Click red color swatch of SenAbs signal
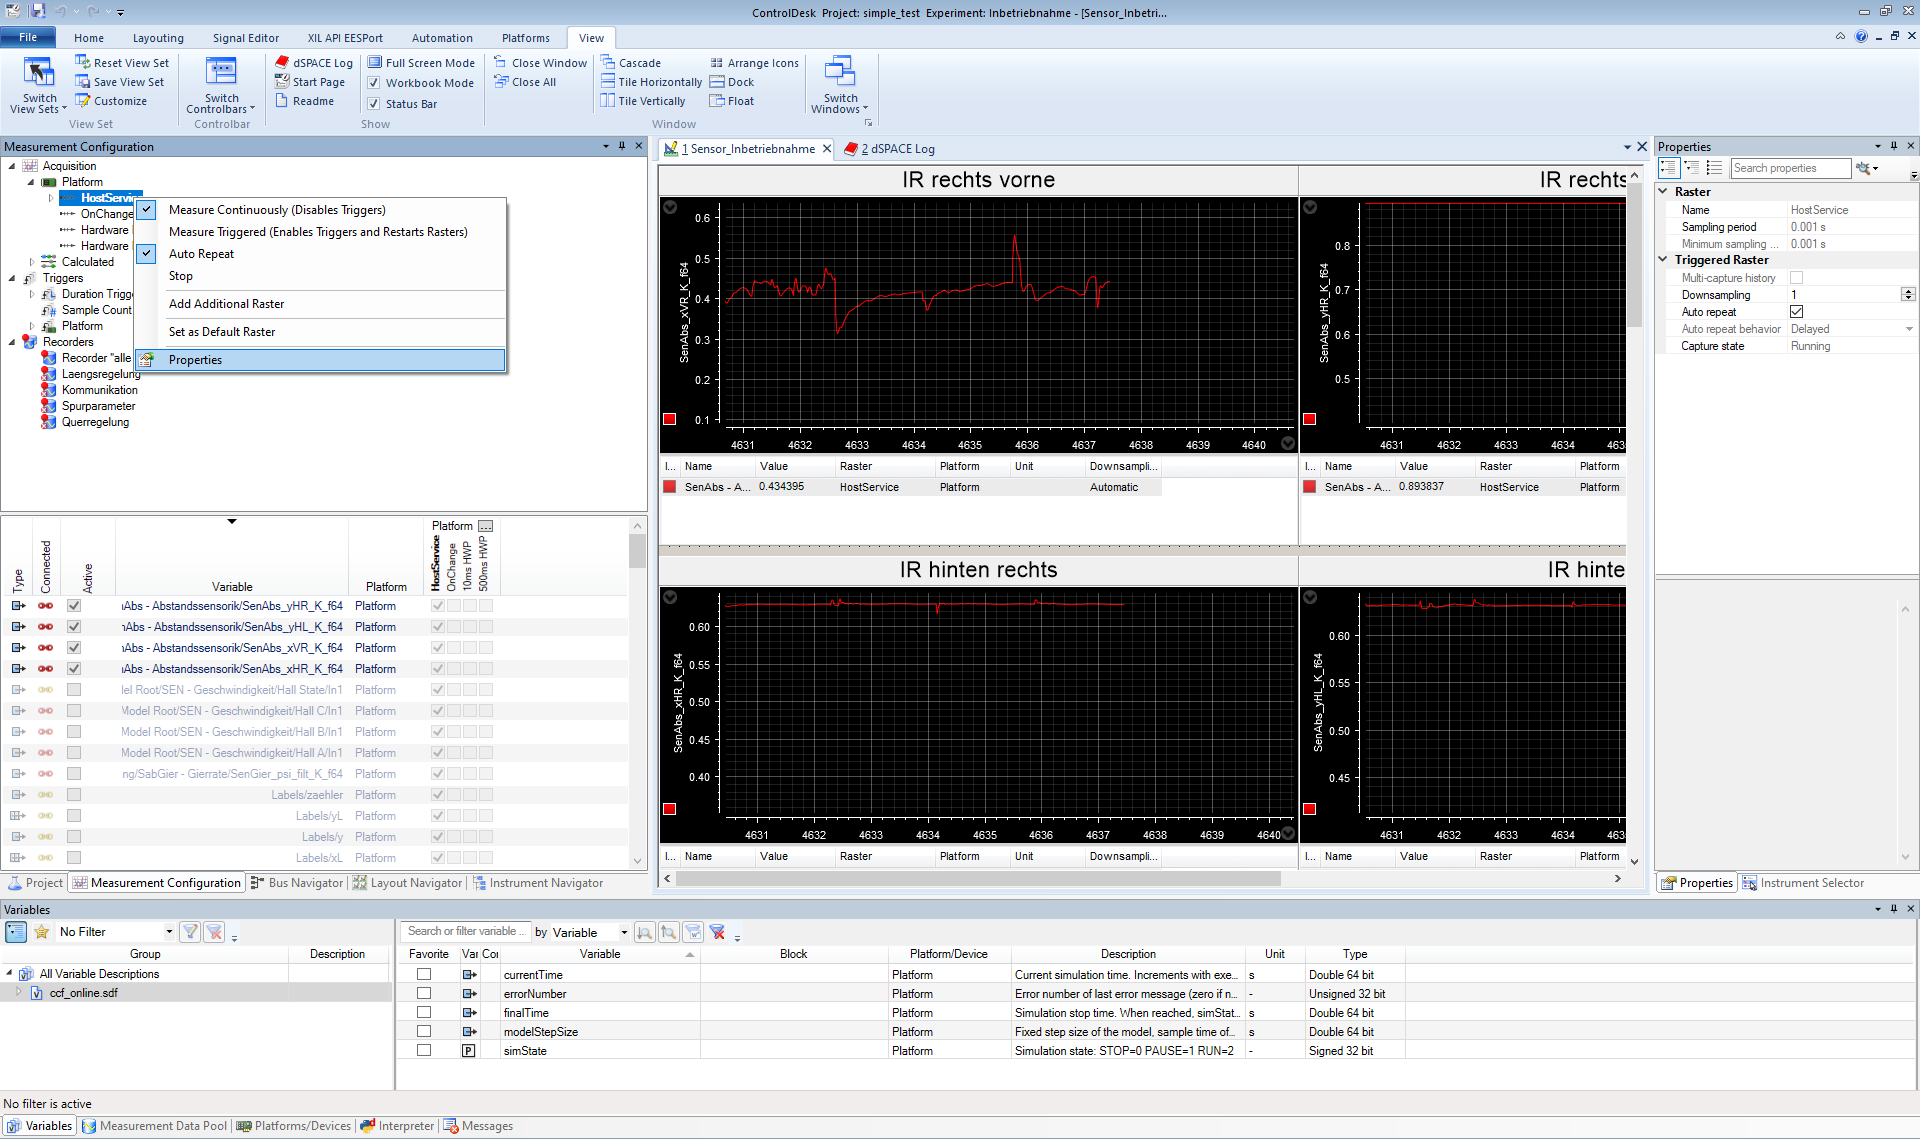Viewport: 1921px width, 1139px height. (x=669, y=487)
